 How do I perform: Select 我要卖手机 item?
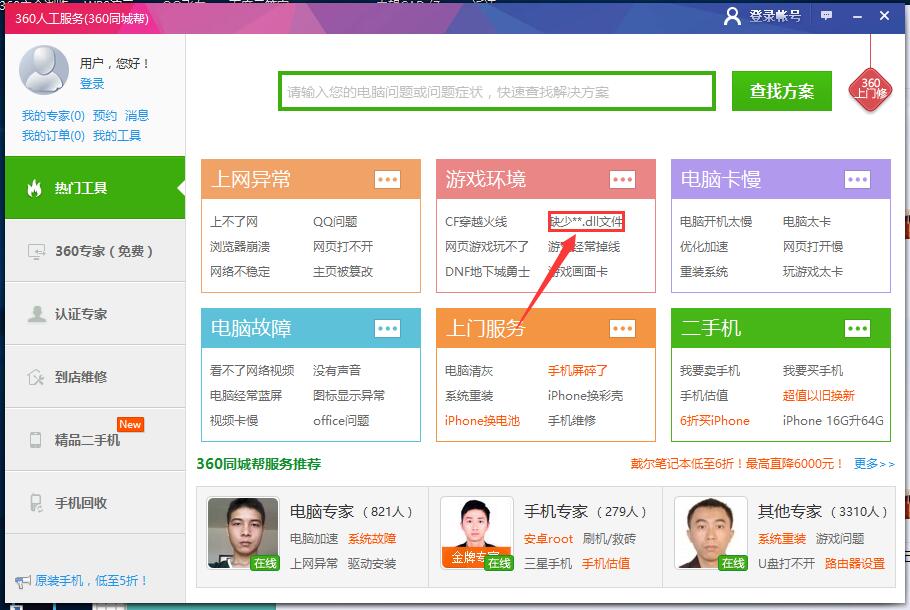click(x=710, y=370)
